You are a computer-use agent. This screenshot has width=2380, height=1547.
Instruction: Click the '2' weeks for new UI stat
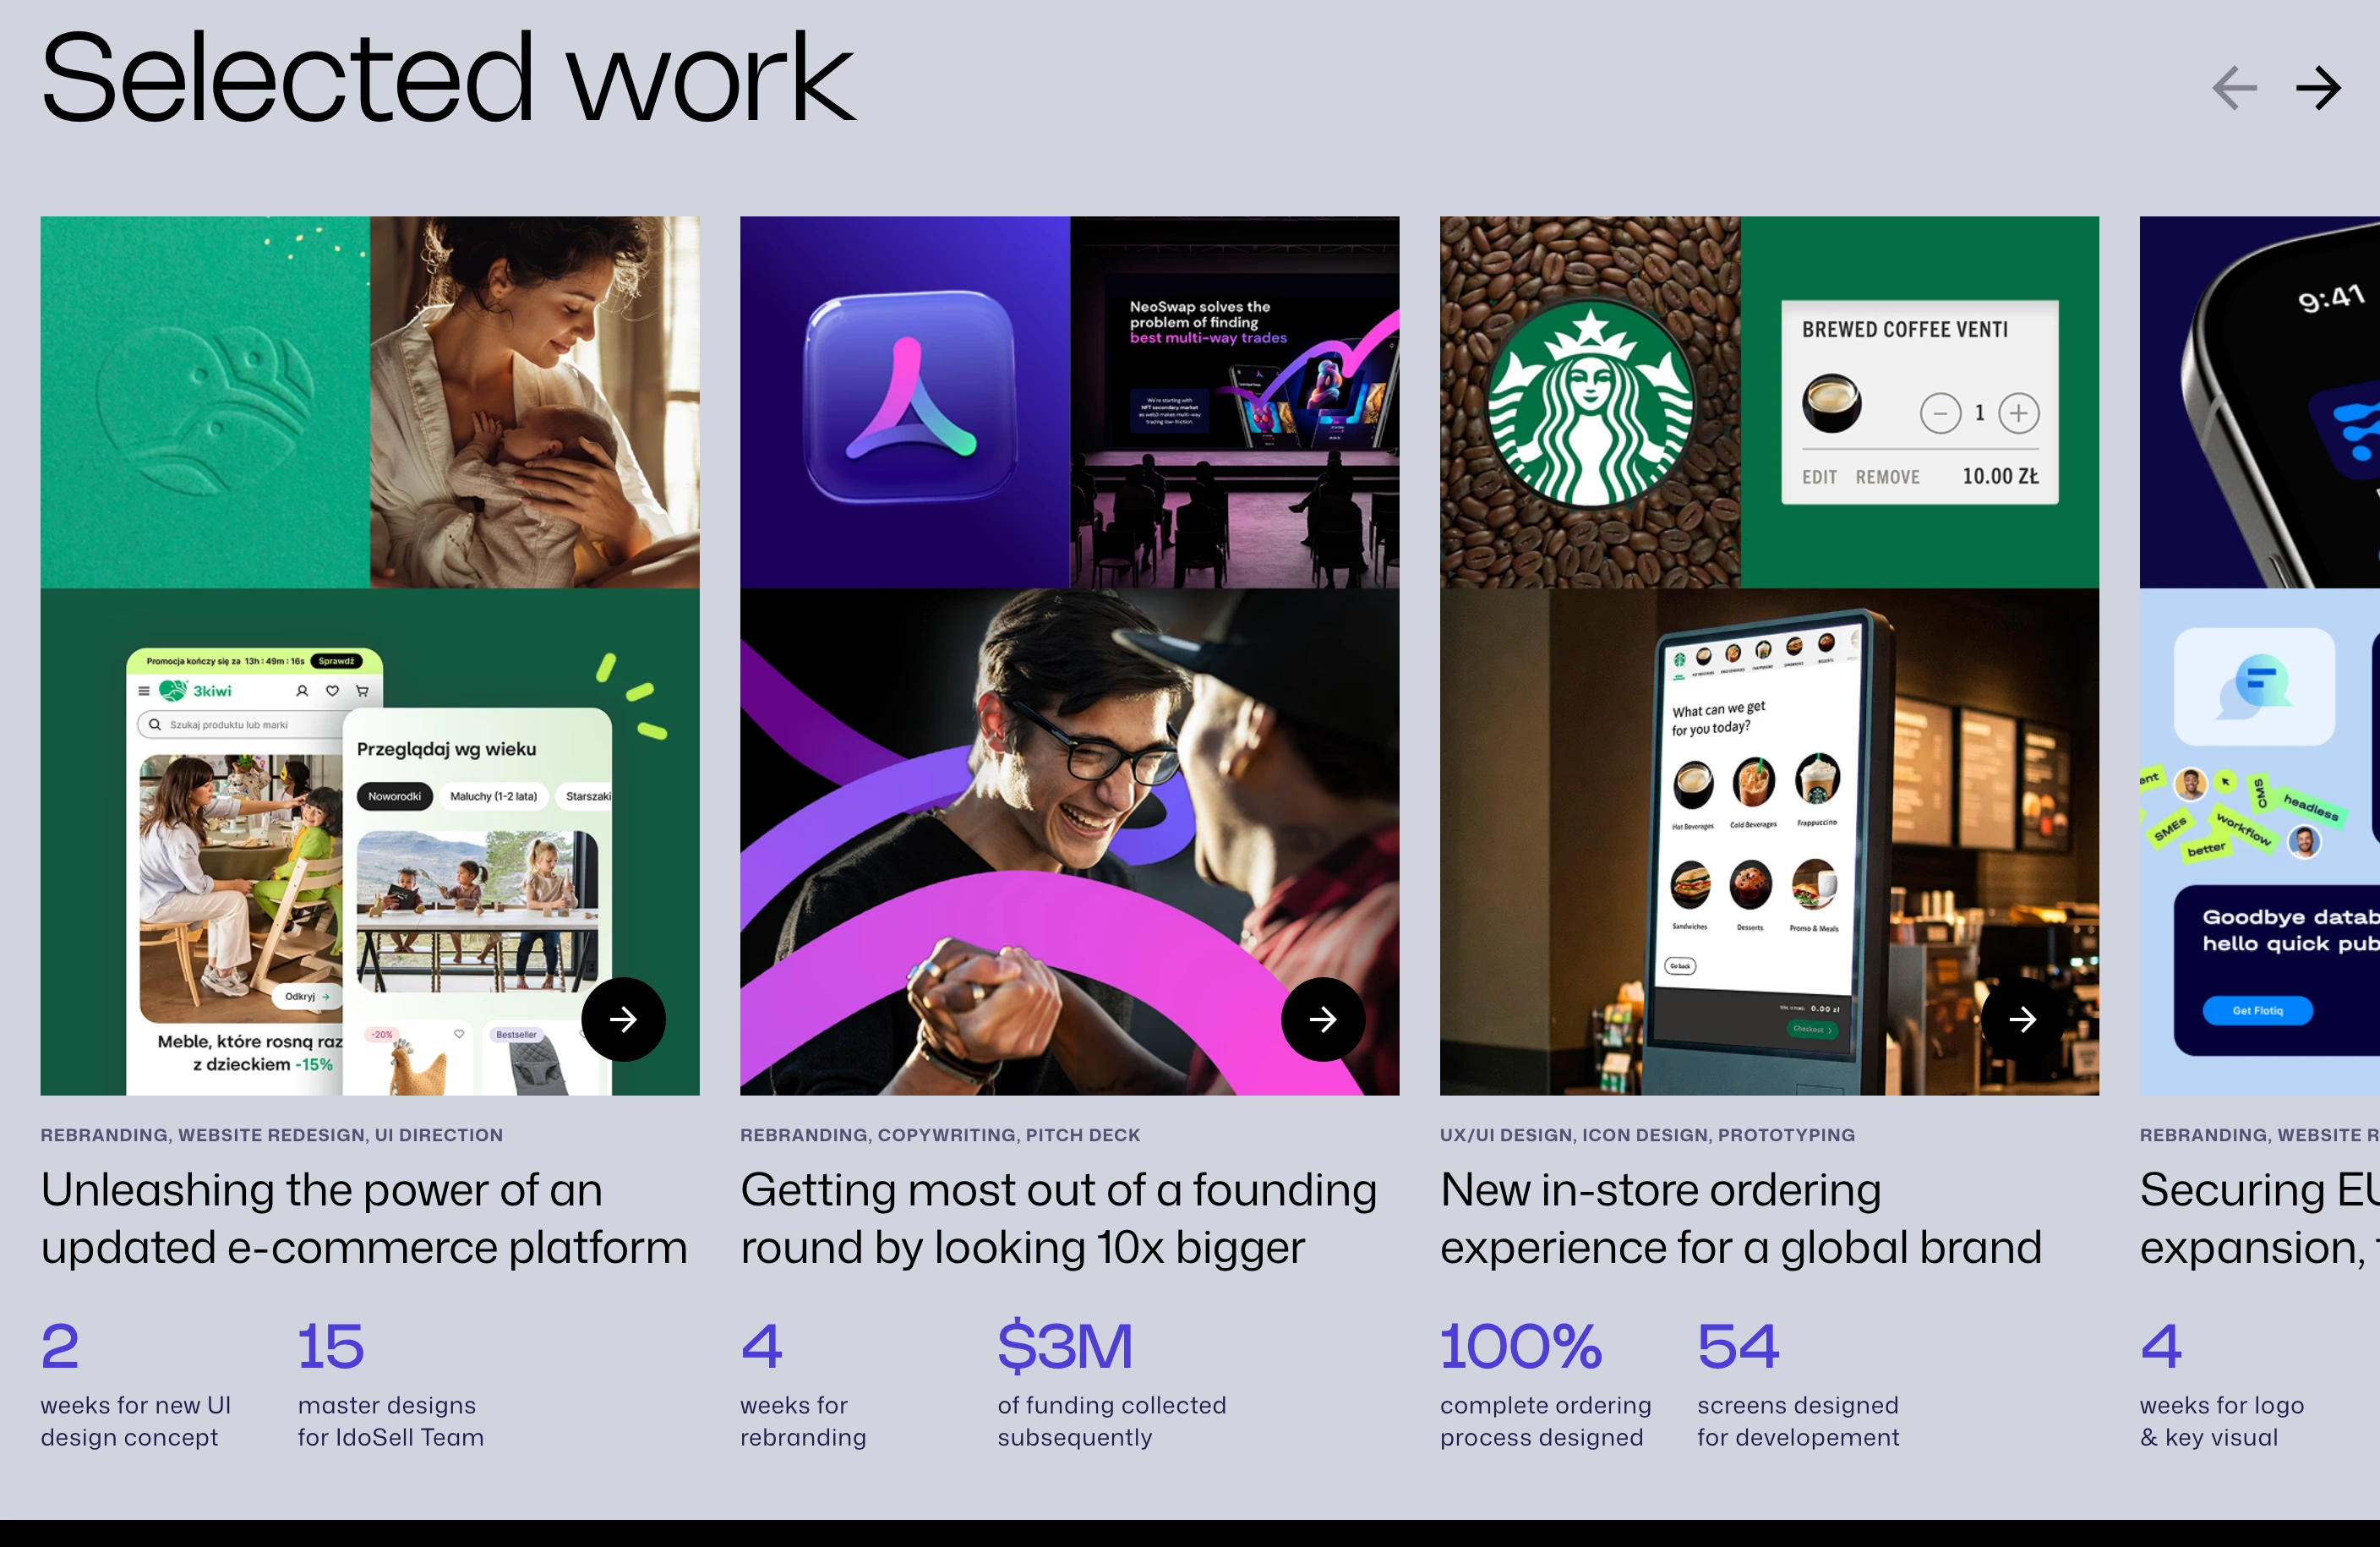(x=60, y=1346)
